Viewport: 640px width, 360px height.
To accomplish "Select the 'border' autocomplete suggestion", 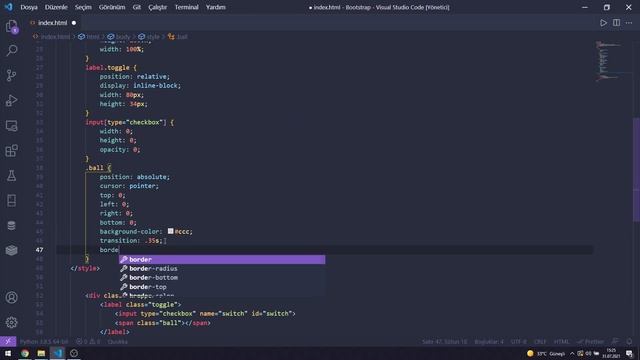I will 222,260.
